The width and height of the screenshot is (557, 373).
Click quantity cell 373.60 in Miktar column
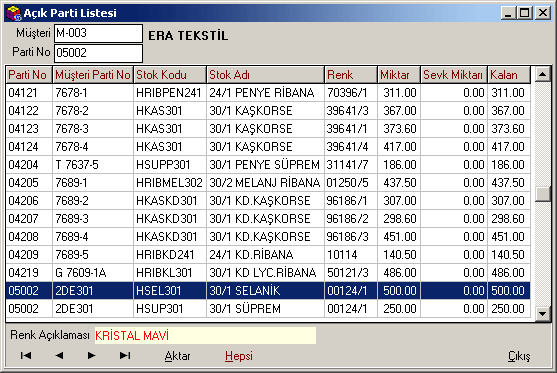click(x=400, y=129)
